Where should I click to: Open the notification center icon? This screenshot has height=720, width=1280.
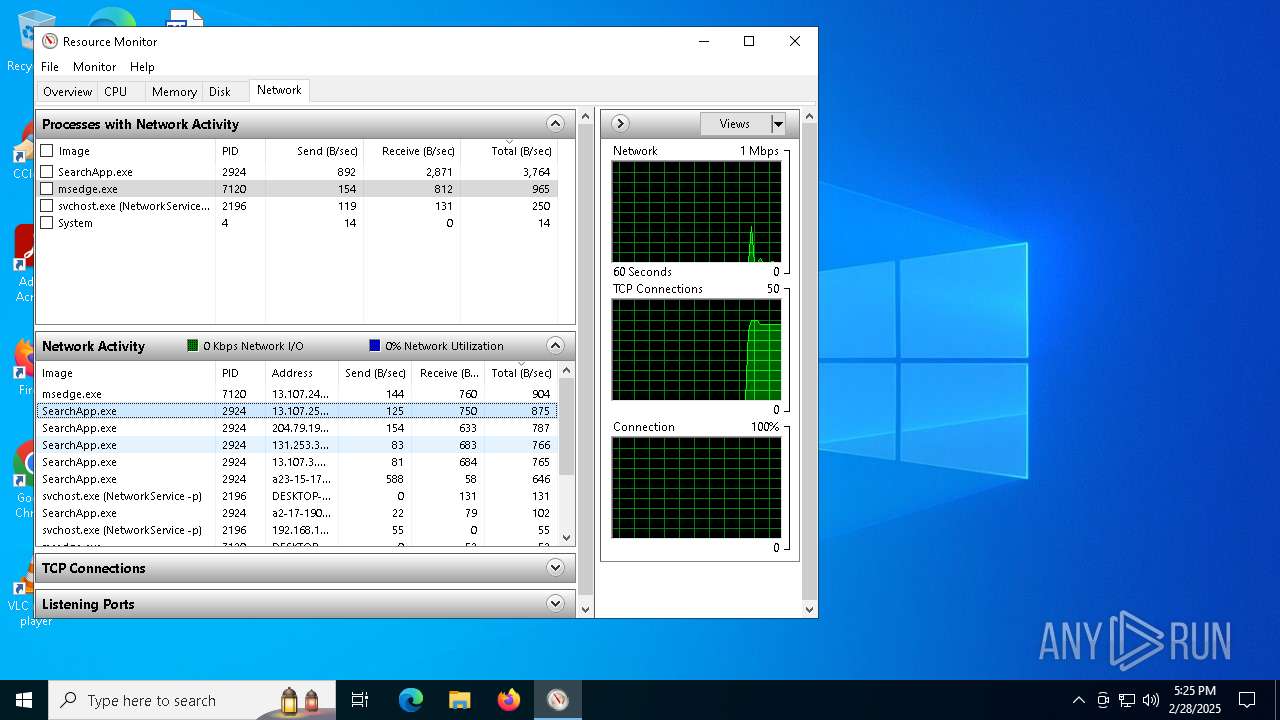coord(1247,700)
